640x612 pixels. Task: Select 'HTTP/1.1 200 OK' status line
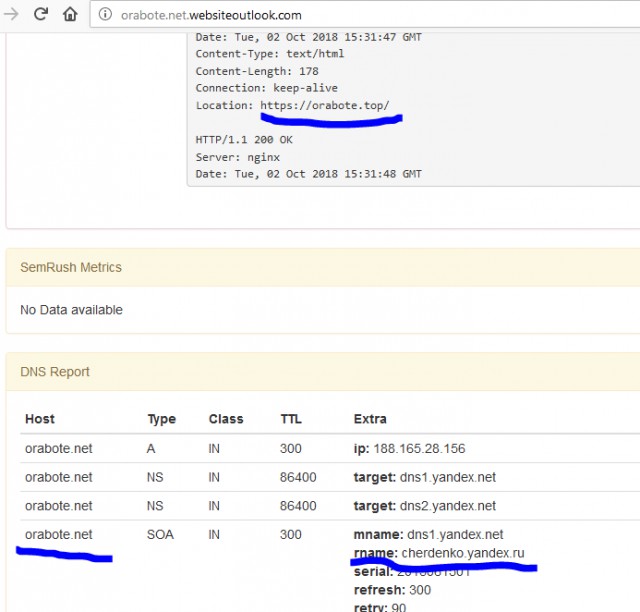pyautogui.click(x=244, y=140)
